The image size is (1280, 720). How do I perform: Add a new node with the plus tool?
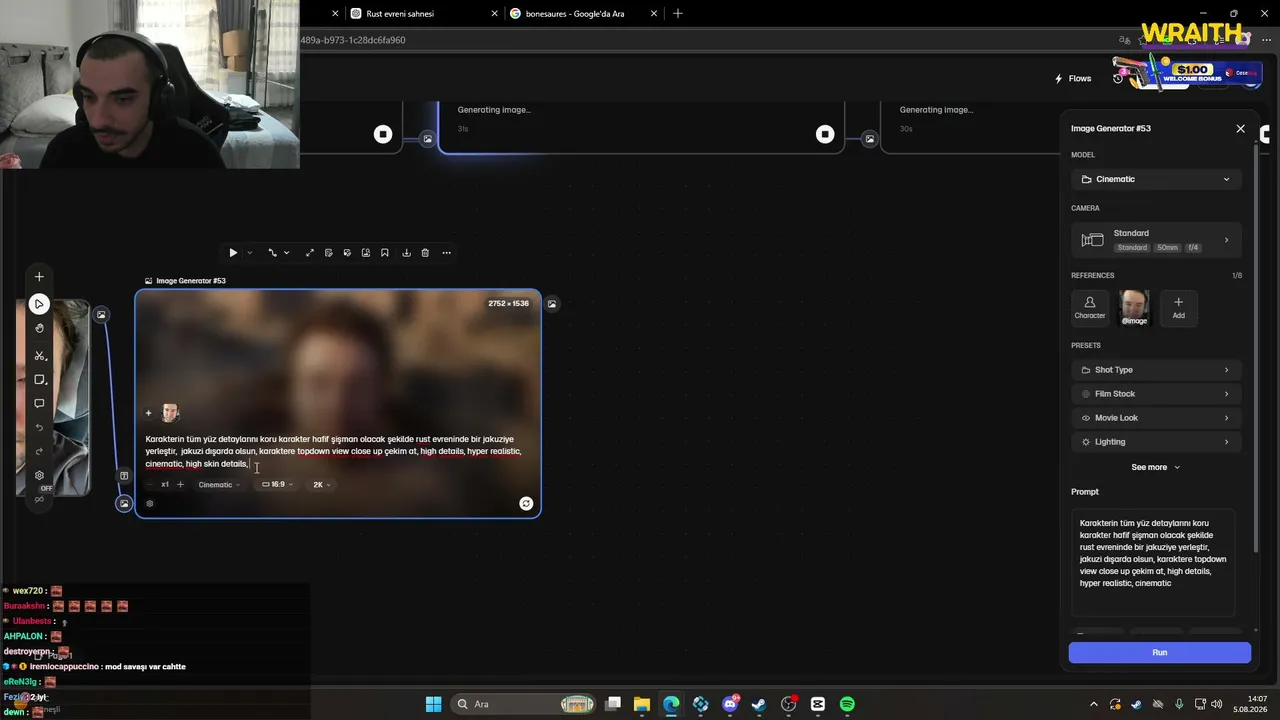click(39, 277)
